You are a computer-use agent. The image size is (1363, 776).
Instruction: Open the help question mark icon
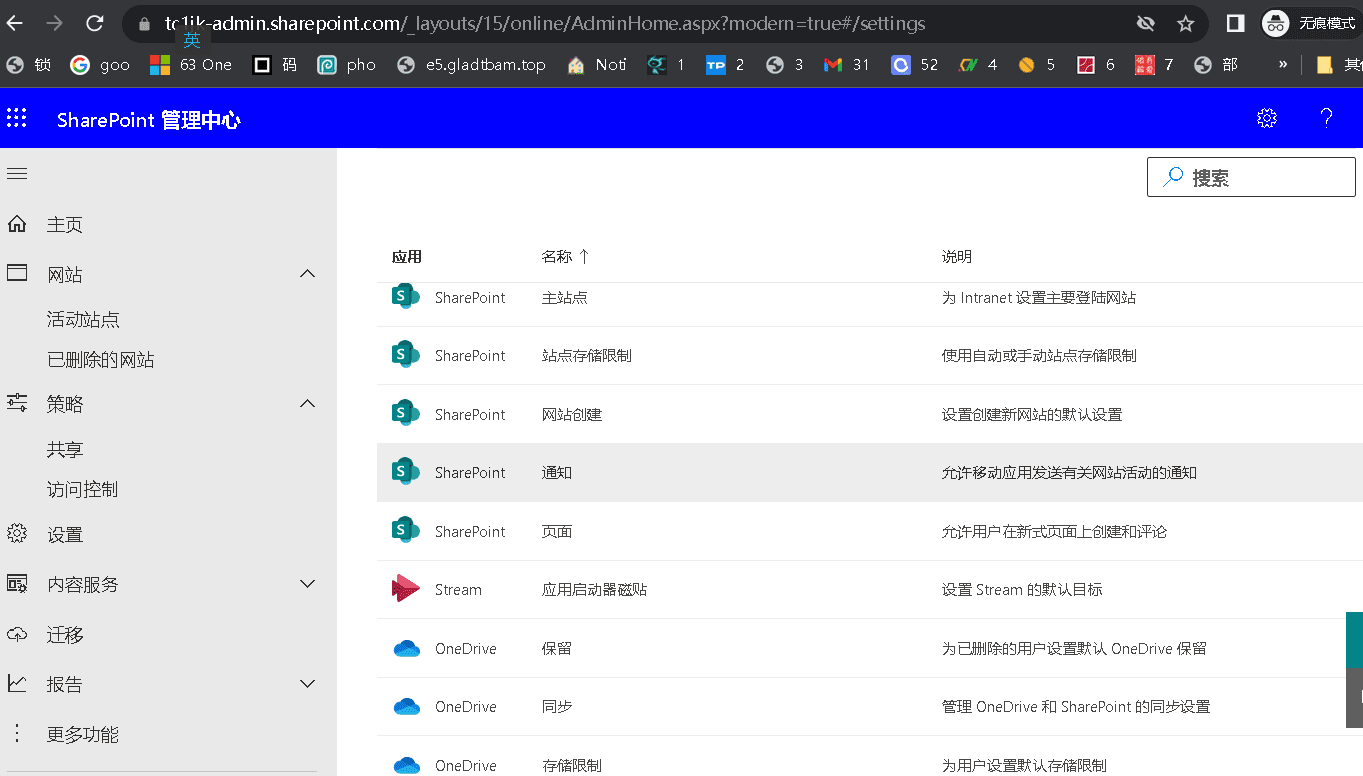tap(1326, 119)
